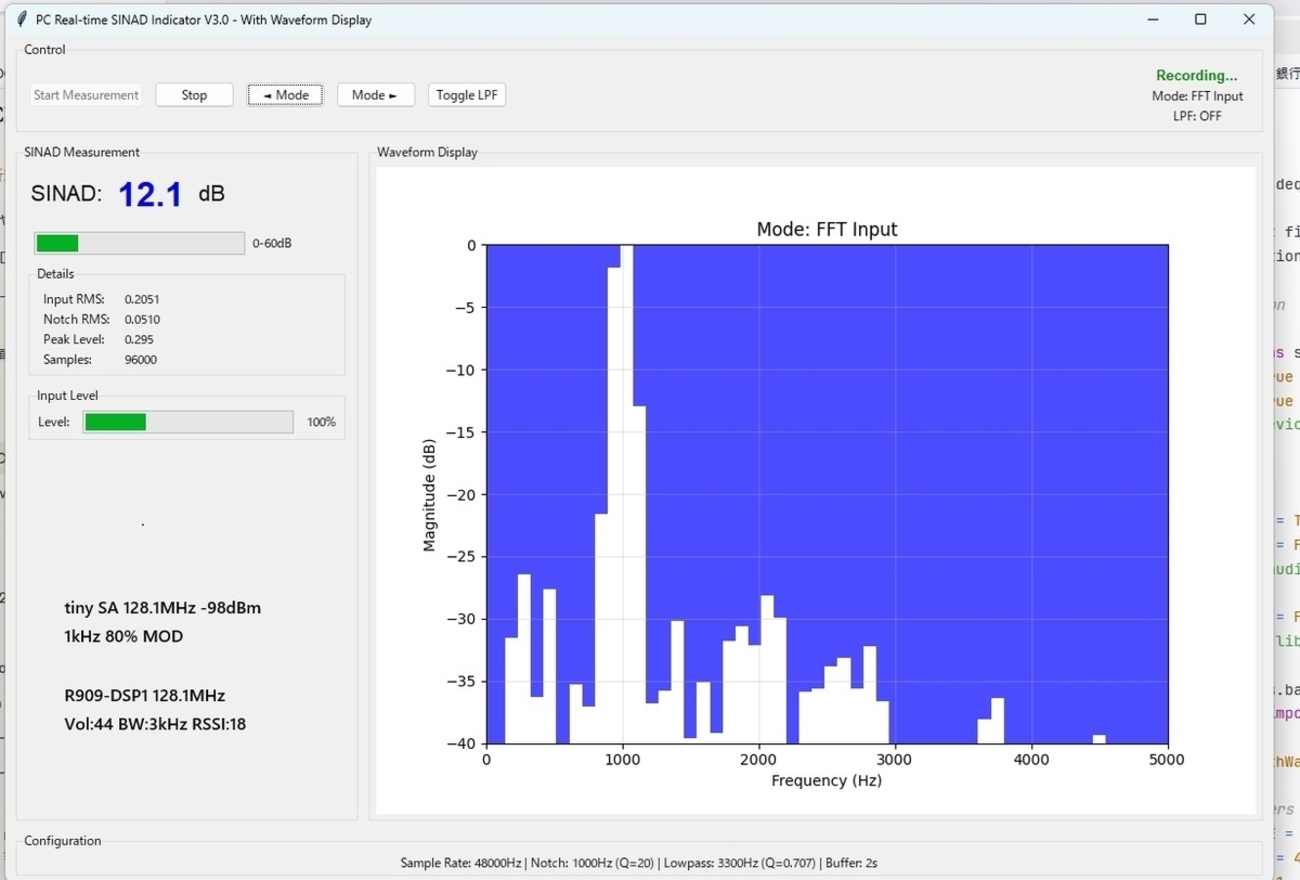1300x880 pixels.
Task: Click the Stop button
Action: click(194, 95)
